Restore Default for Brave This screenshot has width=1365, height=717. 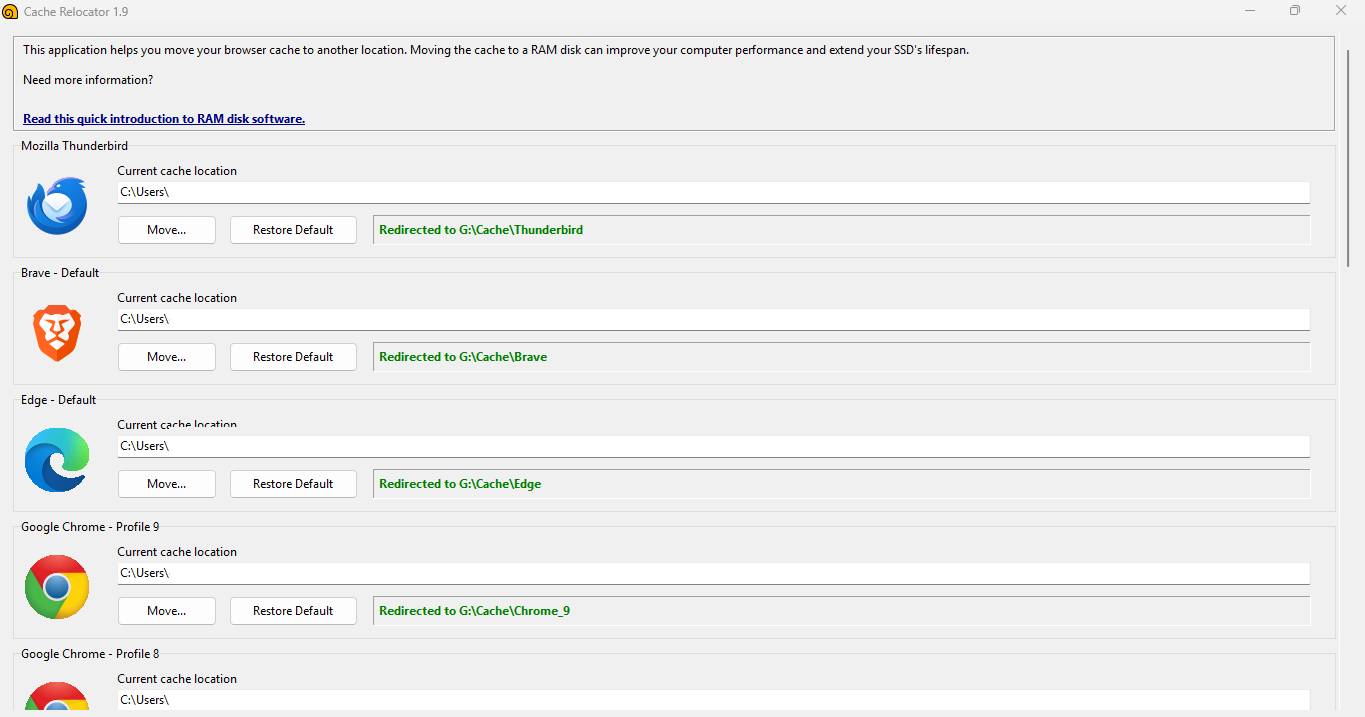click(293, 357)
